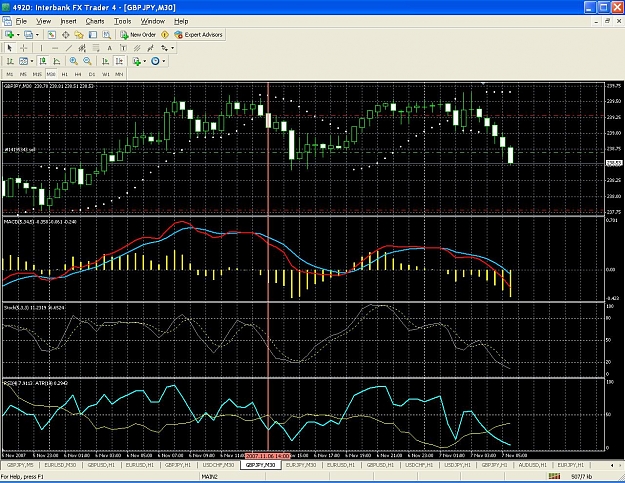The height and width of the screenshot is (483, 625).
Task: Toggle Expert Advisors on or off
Action: (198, 35)
